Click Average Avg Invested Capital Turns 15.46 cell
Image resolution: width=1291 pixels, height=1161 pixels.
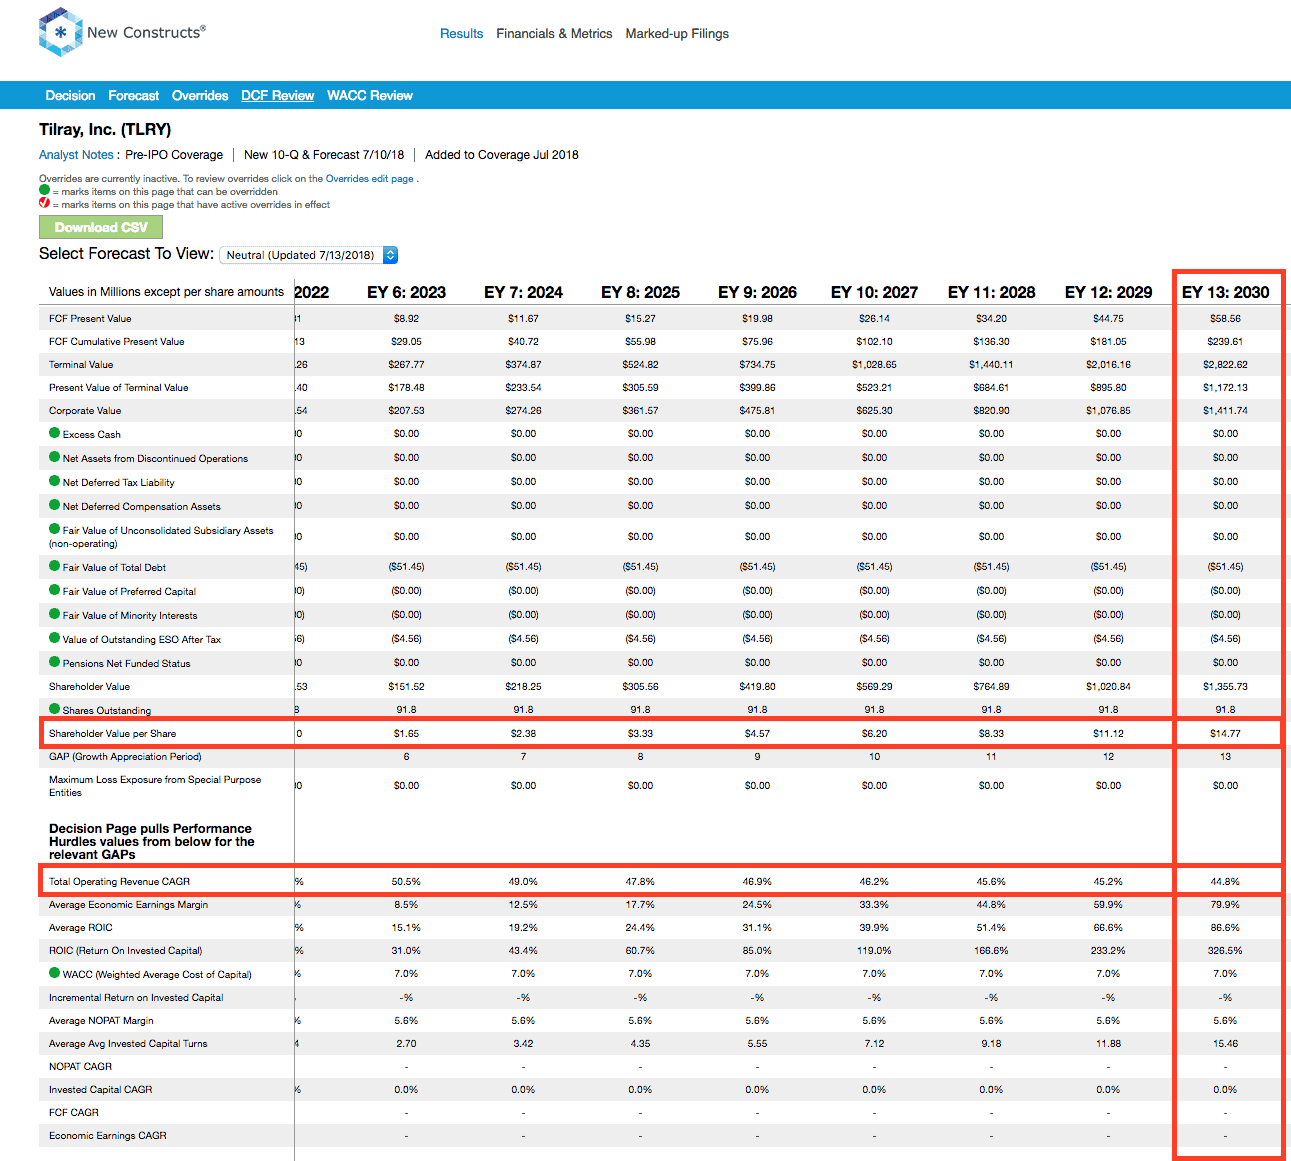1225,1043
